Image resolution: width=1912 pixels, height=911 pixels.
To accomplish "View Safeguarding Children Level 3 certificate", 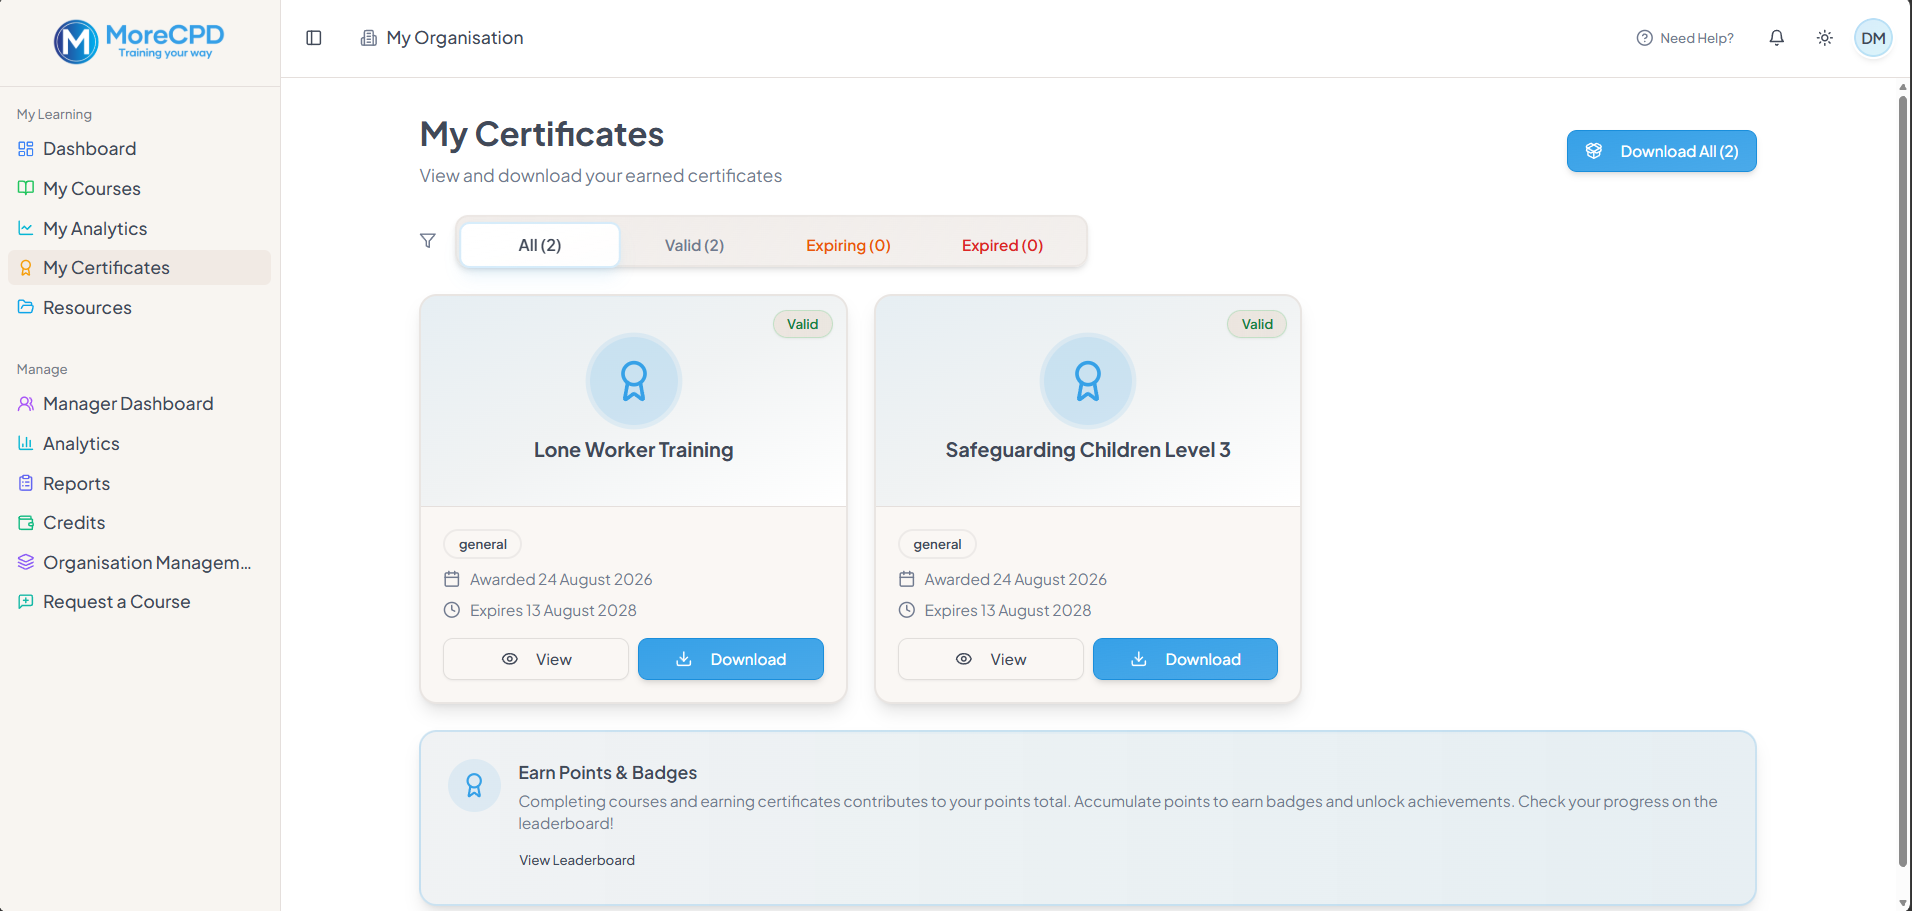I will click(991, 659).
